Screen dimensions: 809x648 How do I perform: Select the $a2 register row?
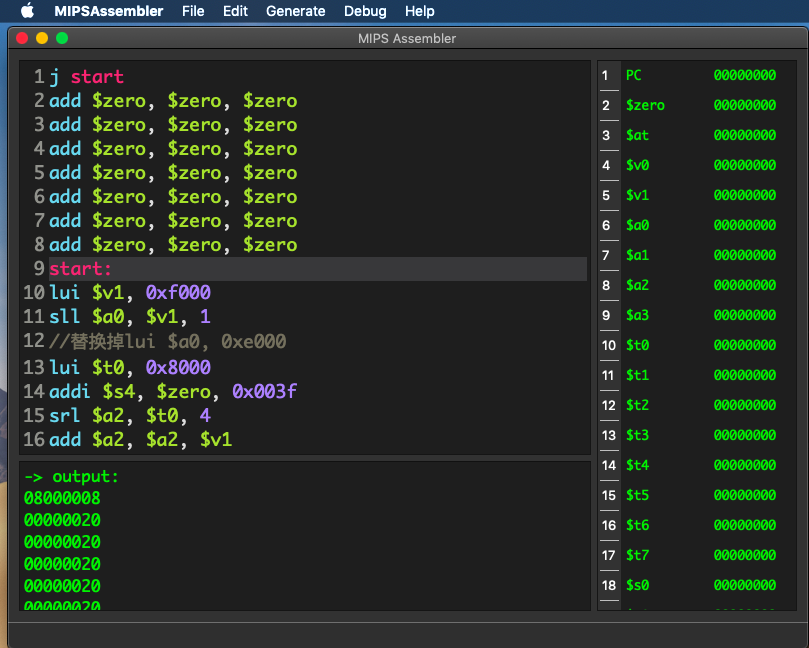697,285
